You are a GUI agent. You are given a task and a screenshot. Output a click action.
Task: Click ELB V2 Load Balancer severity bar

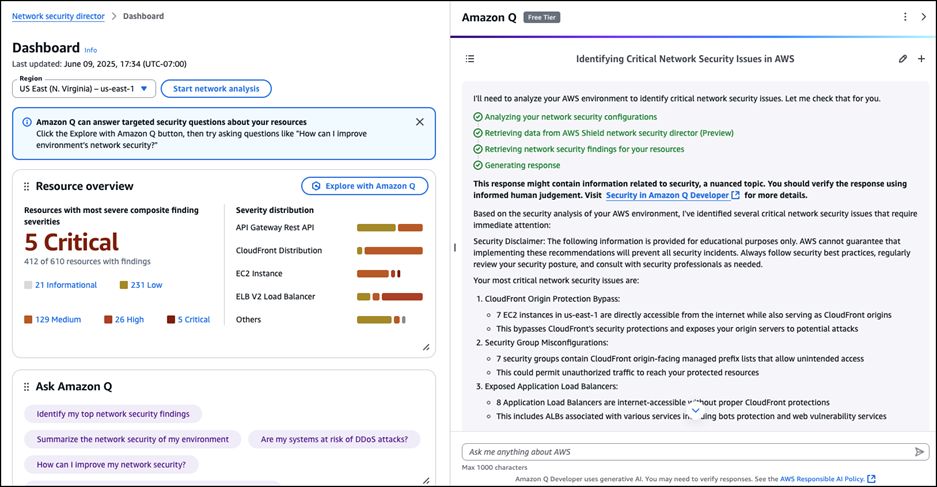click(390, 296)
